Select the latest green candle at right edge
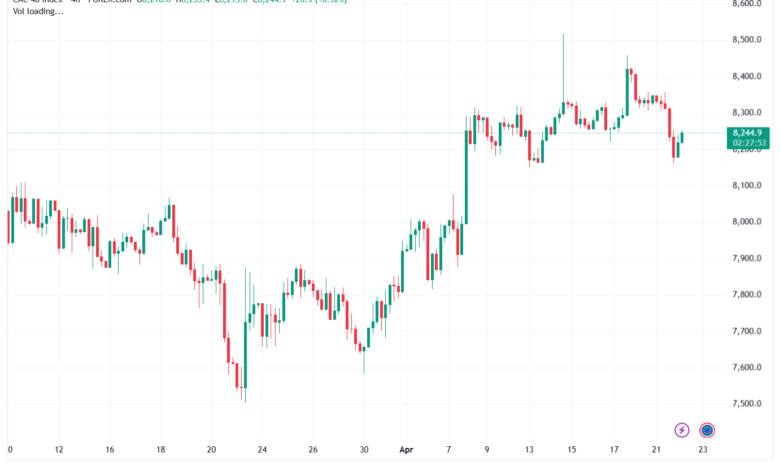Screen dimensions: 780x470 tap(682, 137)
